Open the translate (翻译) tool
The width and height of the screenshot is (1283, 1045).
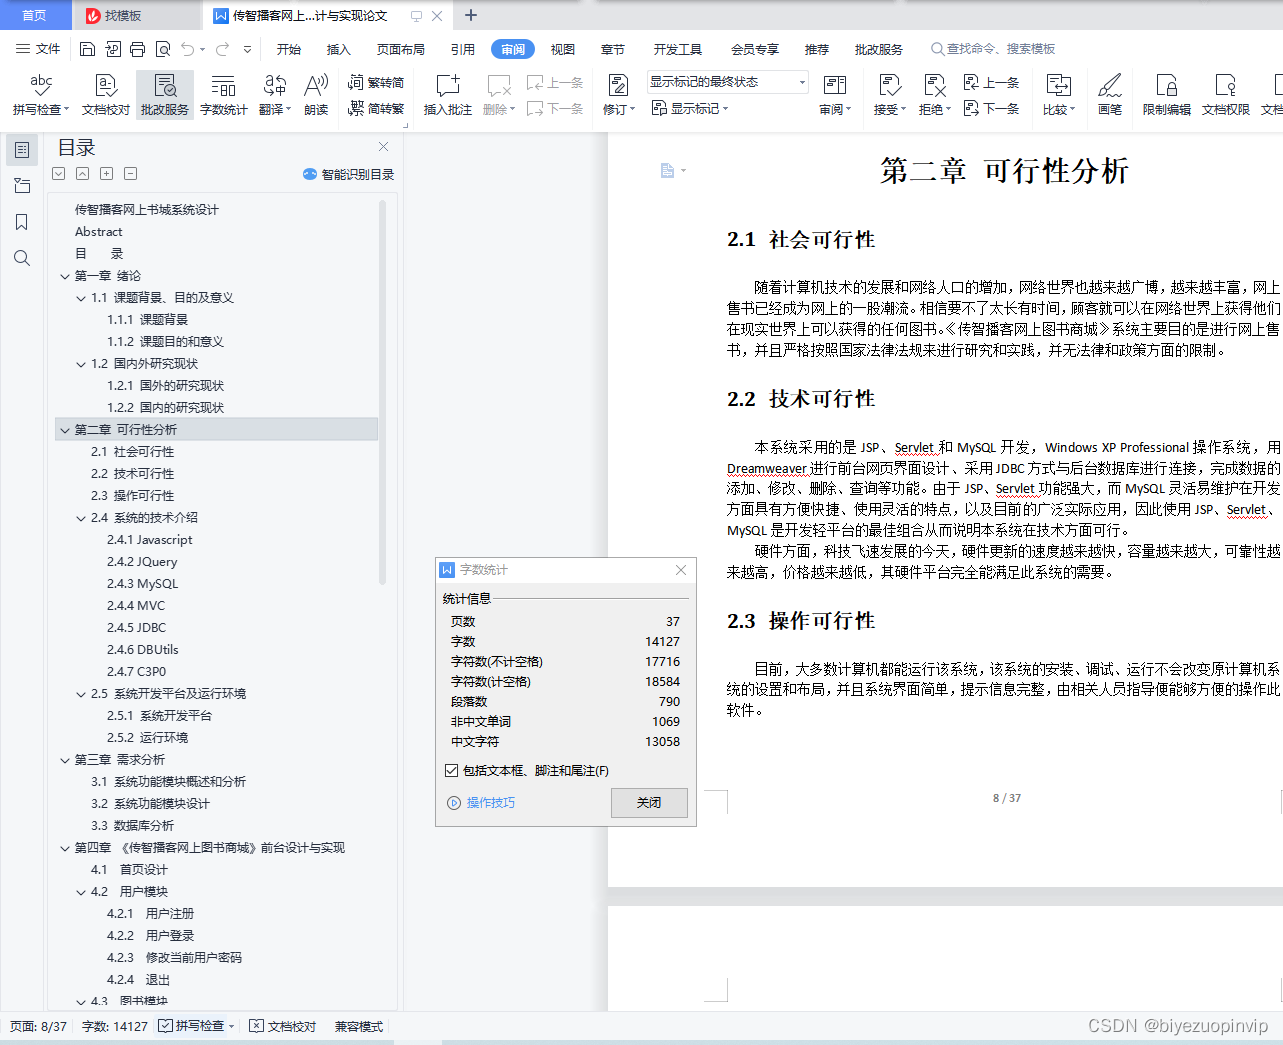[x=274, y=95]
